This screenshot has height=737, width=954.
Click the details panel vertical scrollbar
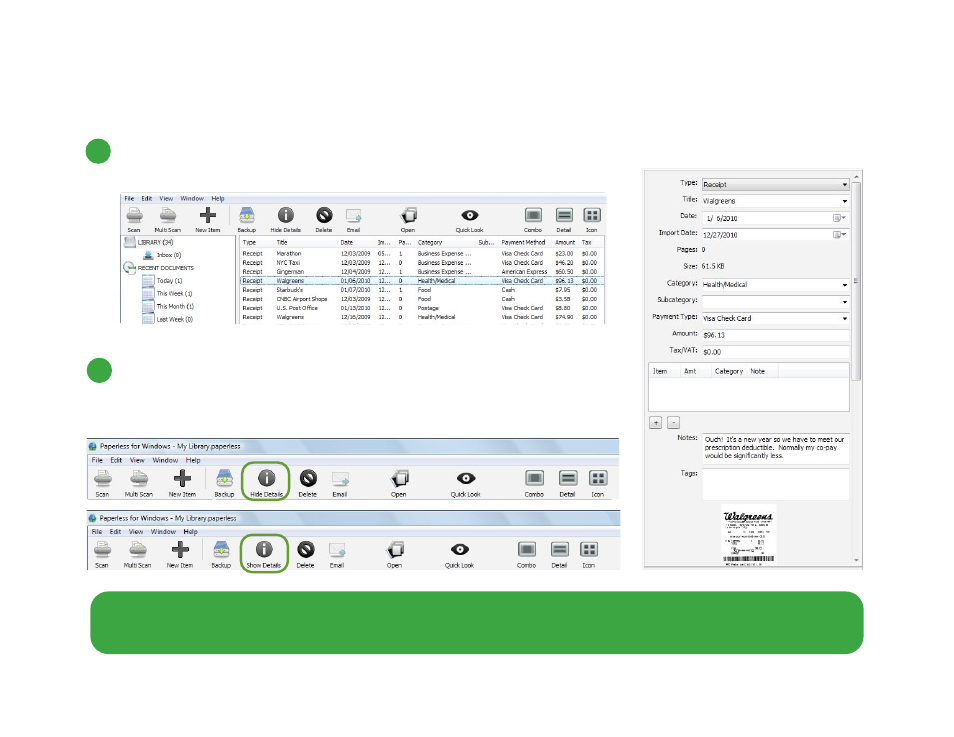pos(856,280)
